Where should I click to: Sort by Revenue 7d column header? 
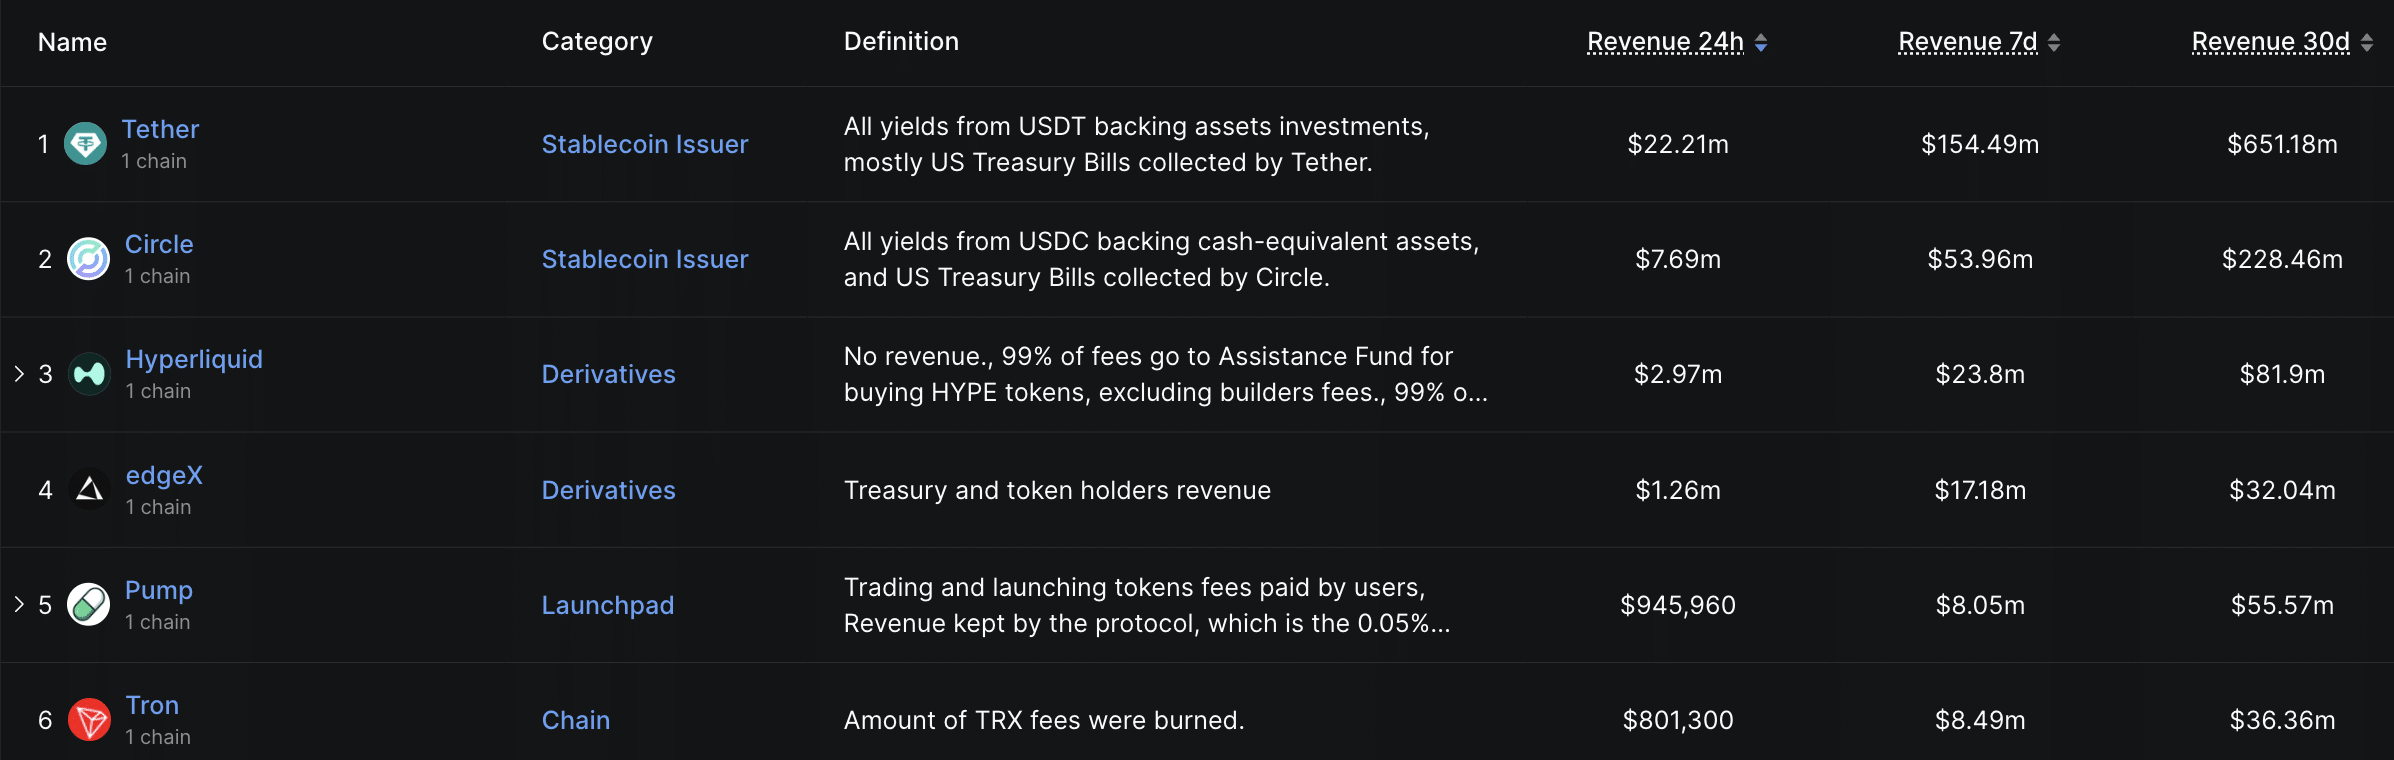point(1967,42)
